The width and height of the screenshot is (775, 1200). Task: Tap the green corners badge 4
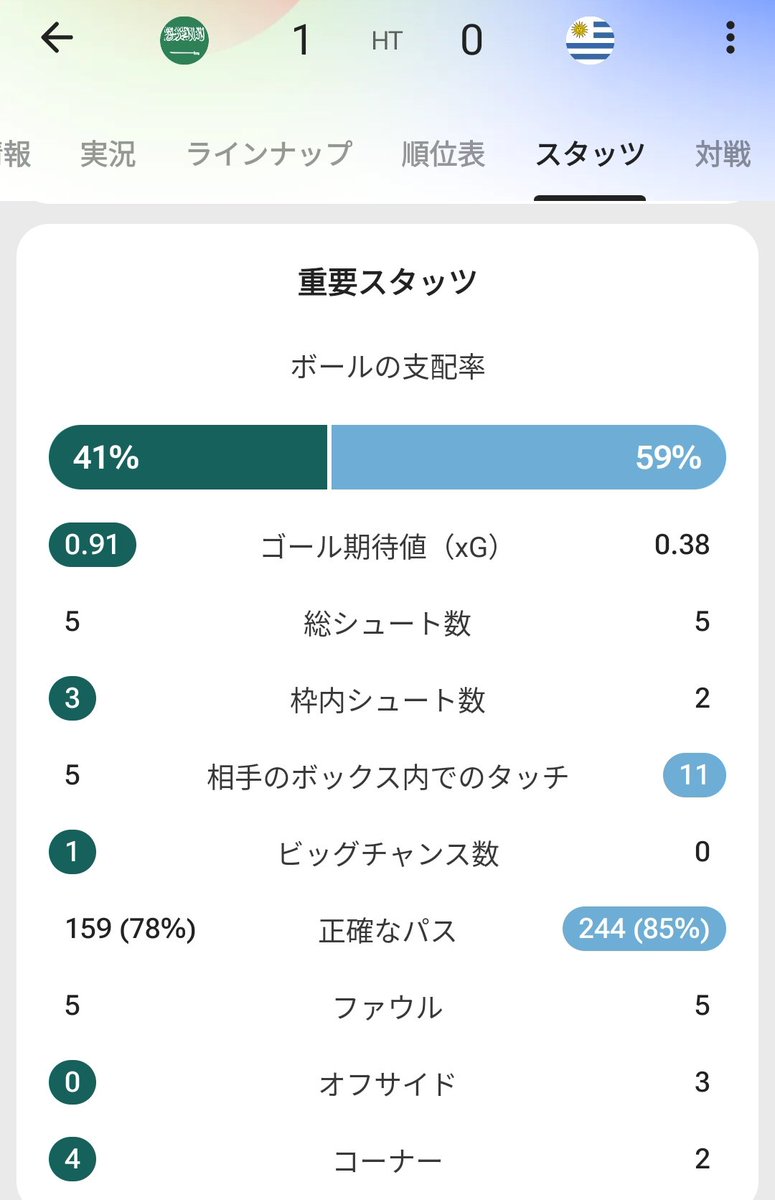tap(72, 1160)
